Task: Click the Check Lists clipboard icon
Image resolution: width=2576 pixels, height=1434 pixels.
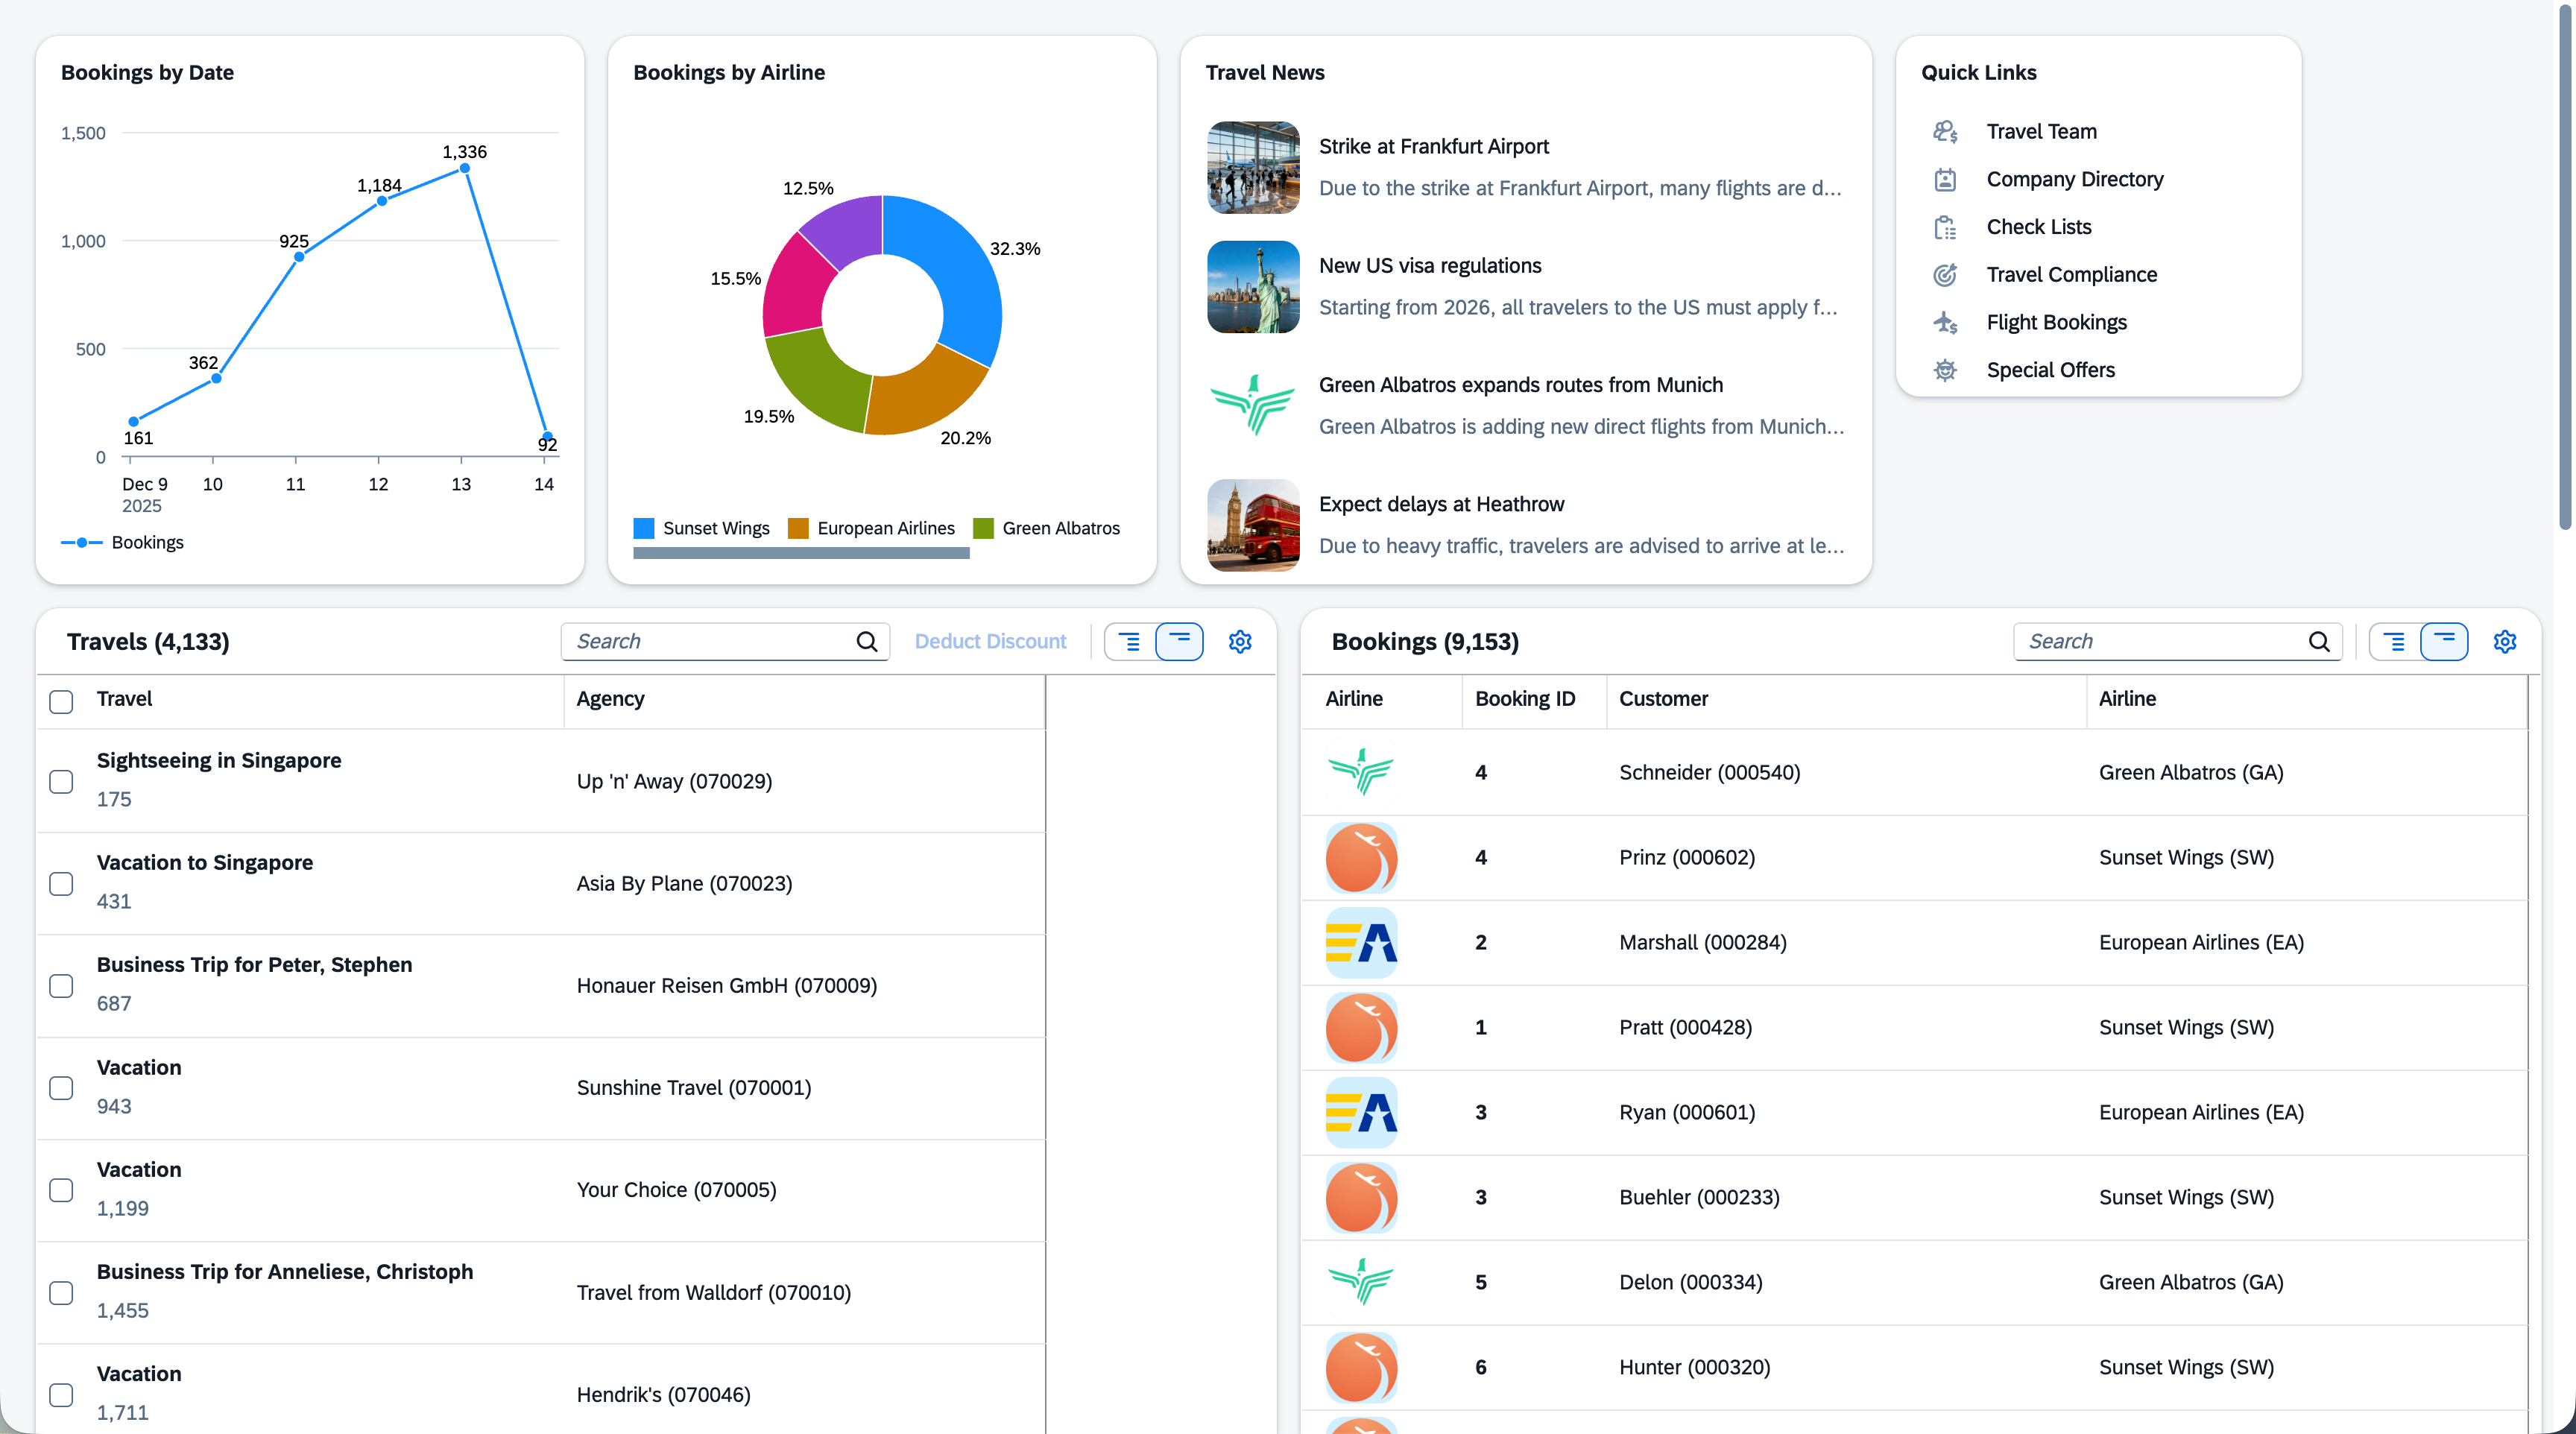Action: pyautogui.click(x=1945, y=227)
